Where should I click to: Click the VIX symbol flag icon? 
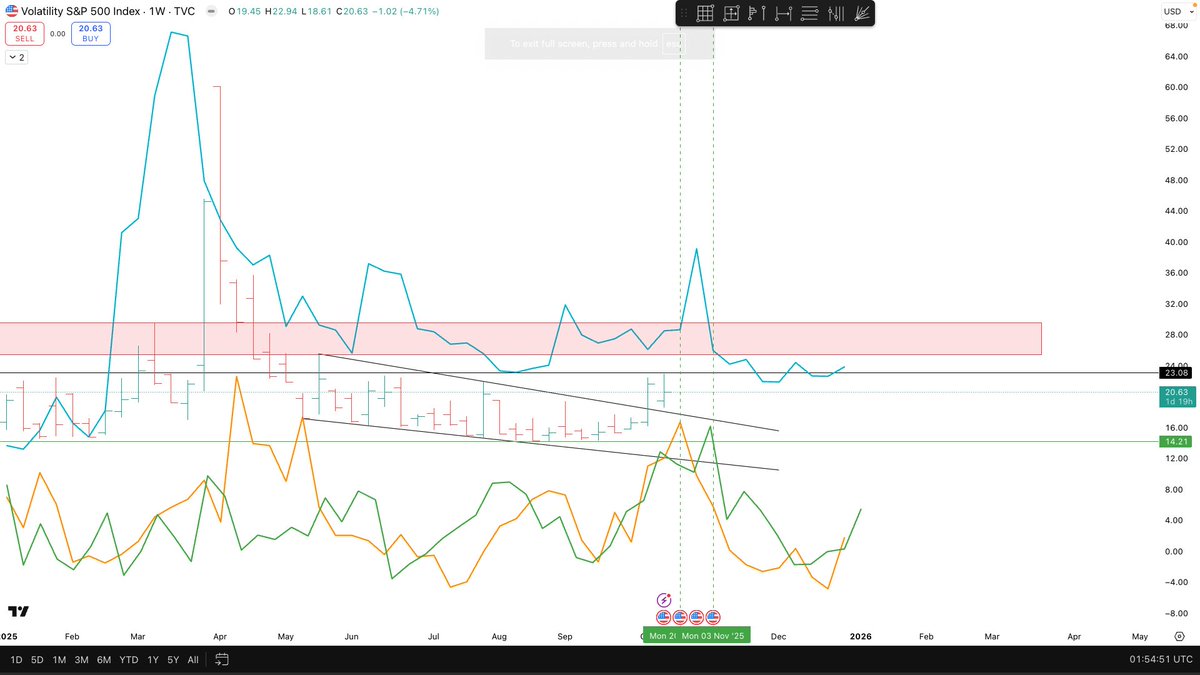click(11, 10)
